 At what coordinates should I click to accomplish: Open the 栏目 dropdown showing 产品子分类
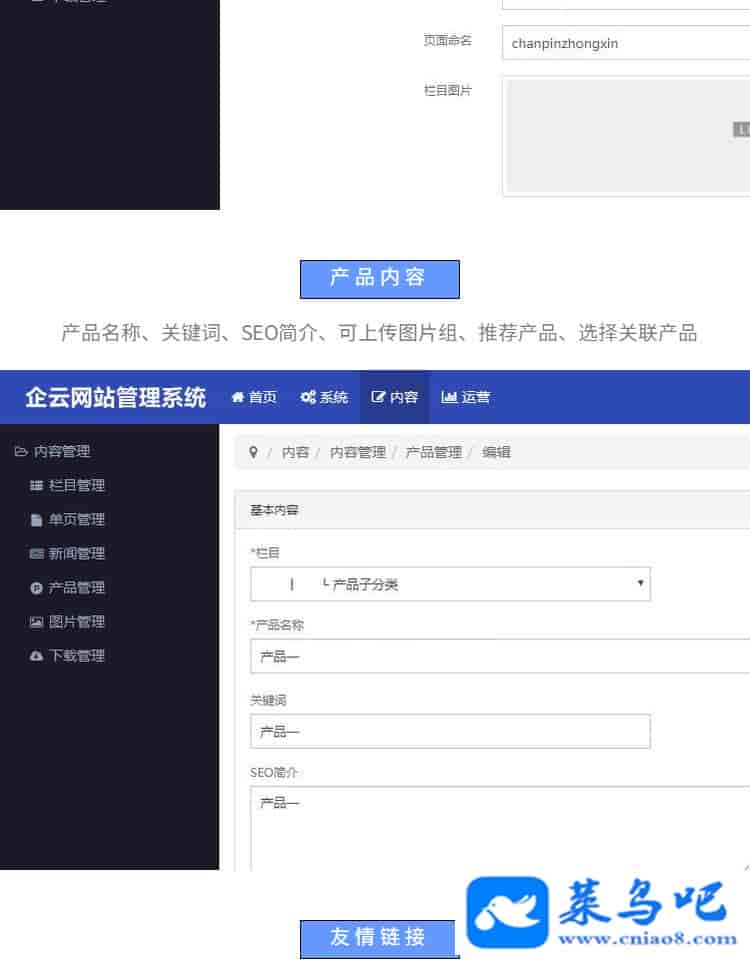tap(450, 584)
